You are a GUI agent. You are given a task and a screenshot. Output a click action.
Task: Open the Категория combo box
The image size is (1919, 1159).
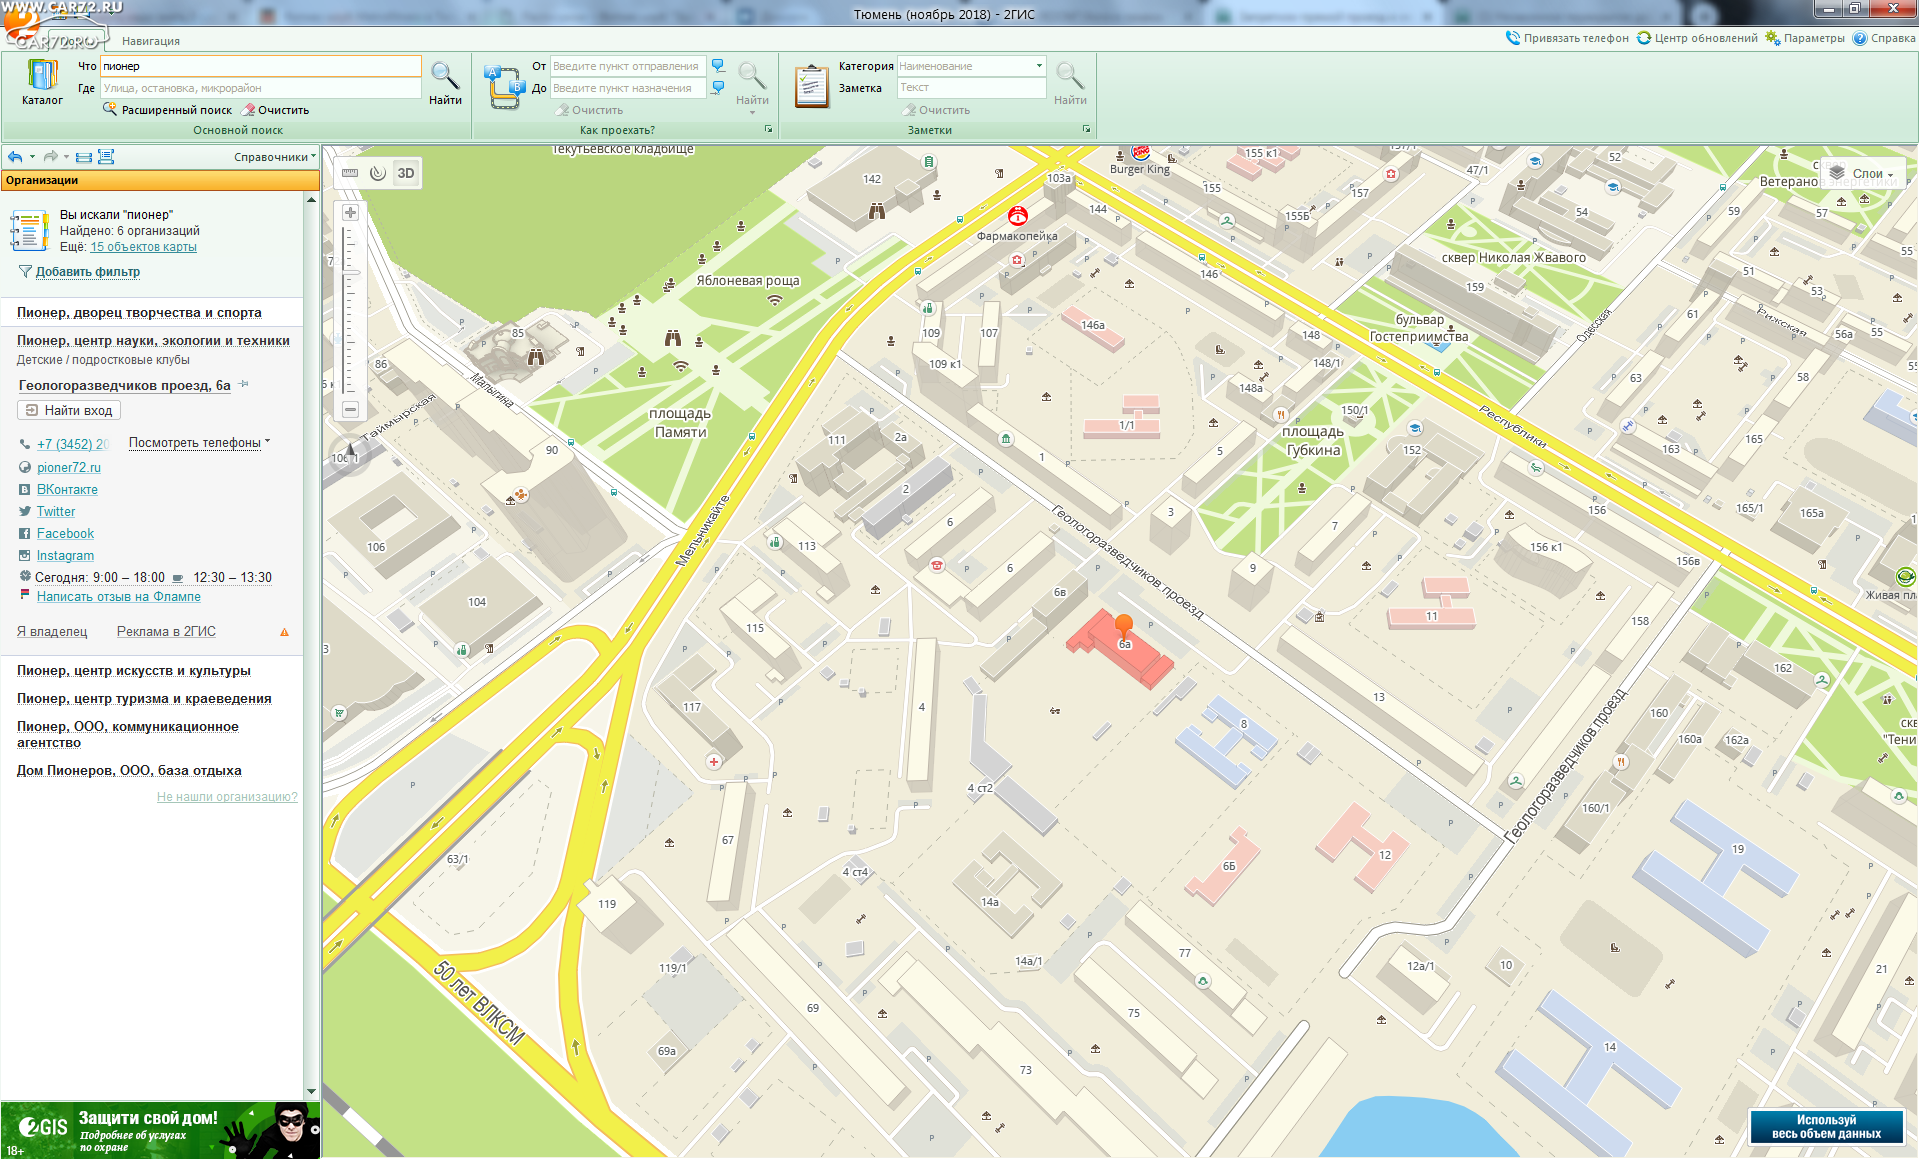click(x=971, y=66)
